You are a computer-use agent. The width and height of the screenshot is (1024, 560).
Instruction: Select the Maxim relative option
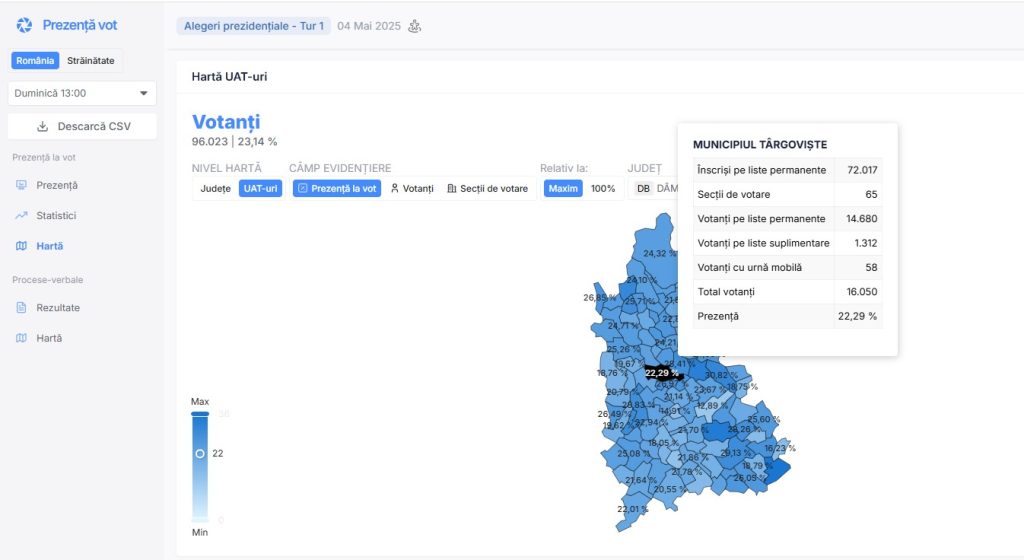coord(564,188)
